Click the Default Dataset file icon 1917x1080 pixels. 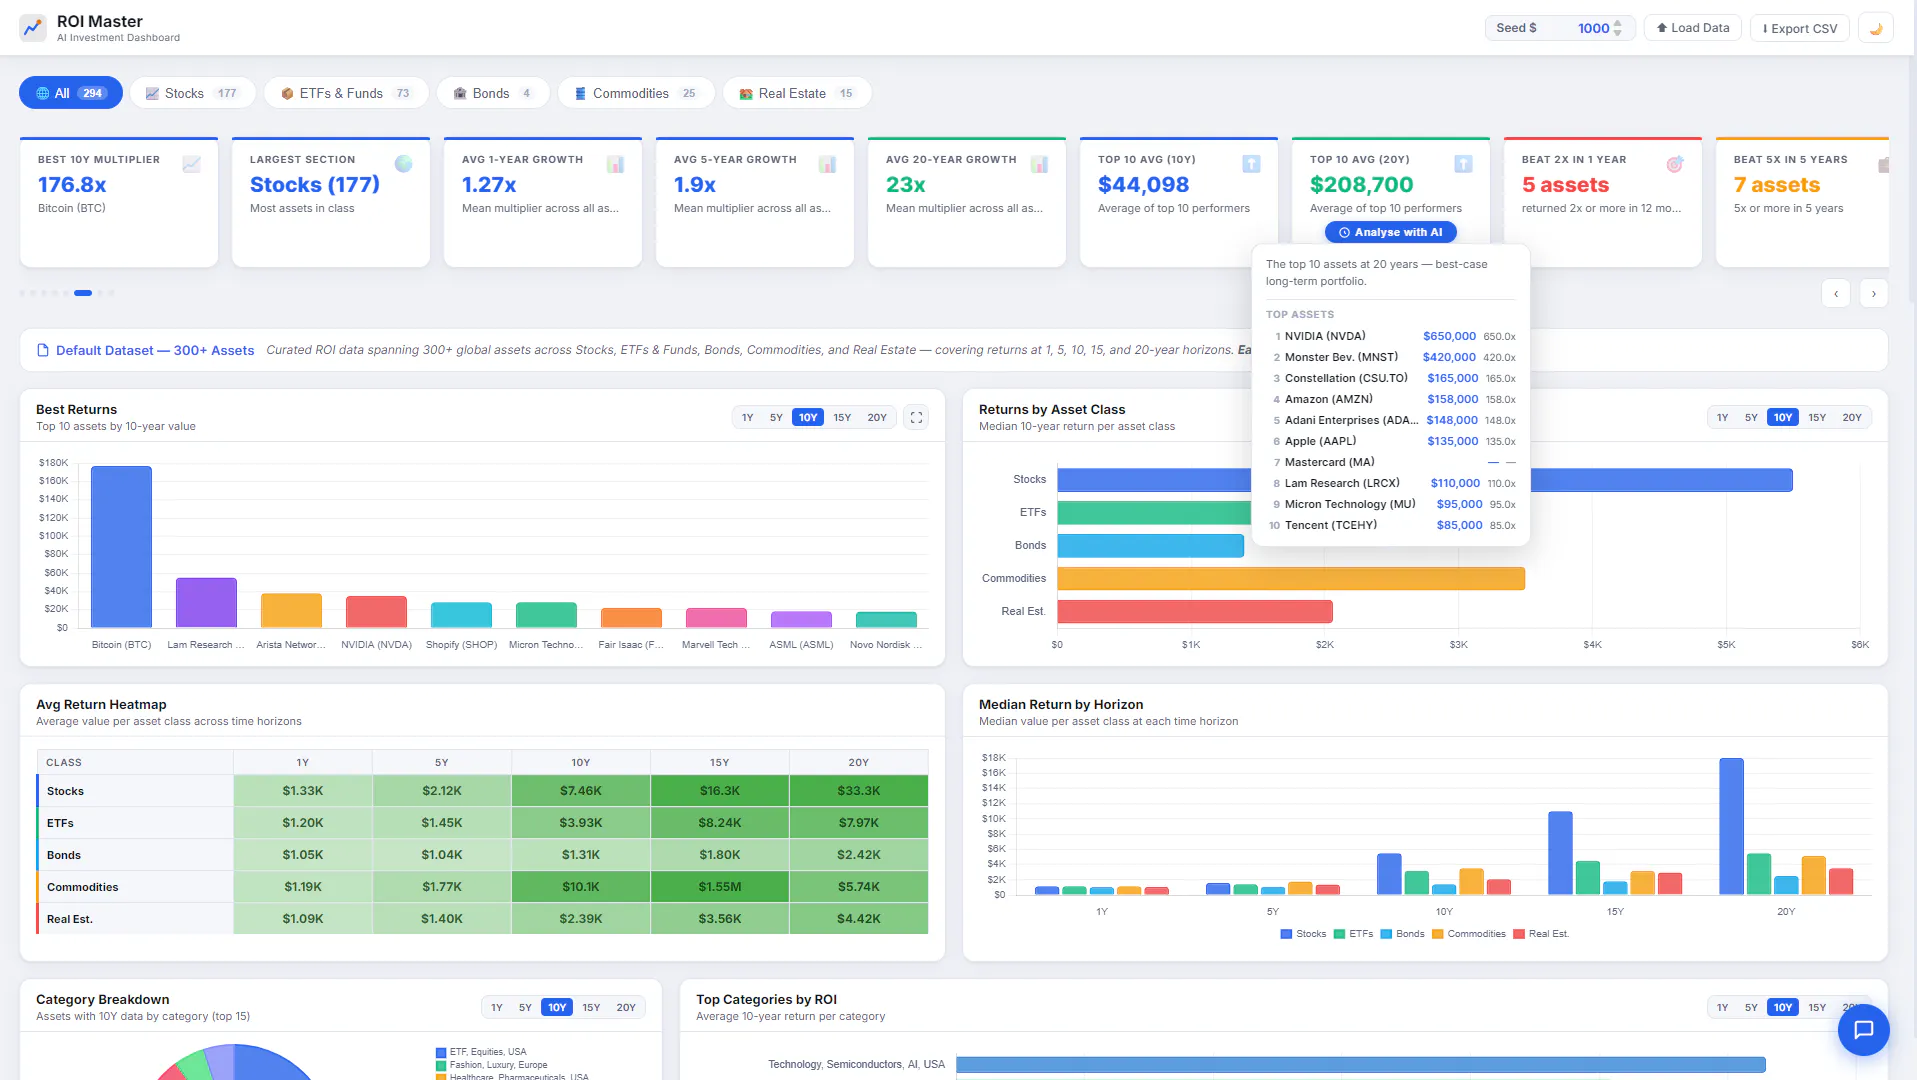pos(43,350)
